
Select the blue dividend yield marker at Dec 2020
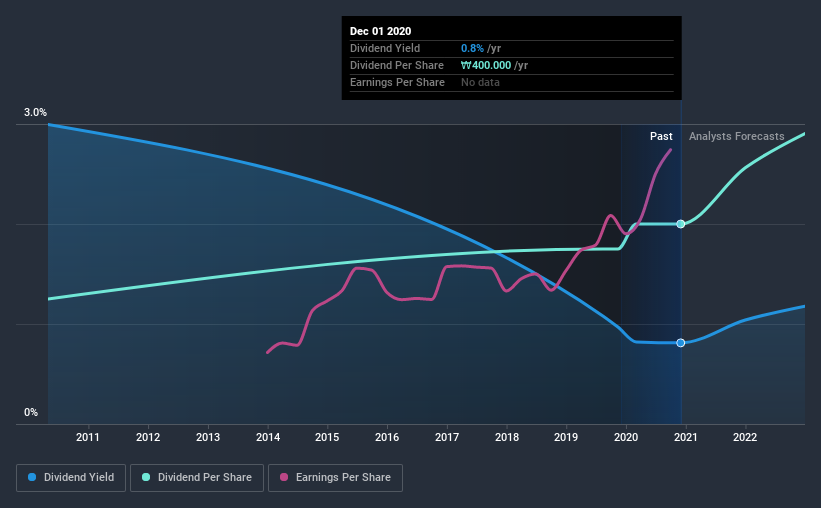point(681,343)
